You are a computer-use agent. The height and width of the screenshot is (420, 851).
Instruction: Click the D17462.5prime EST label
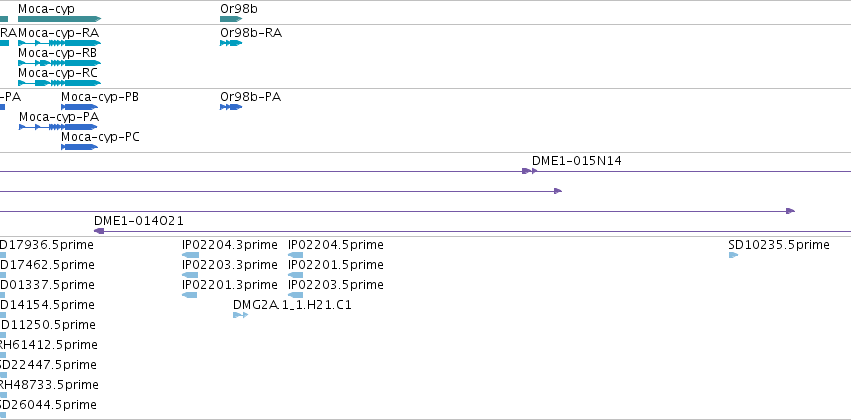(47, 265)
